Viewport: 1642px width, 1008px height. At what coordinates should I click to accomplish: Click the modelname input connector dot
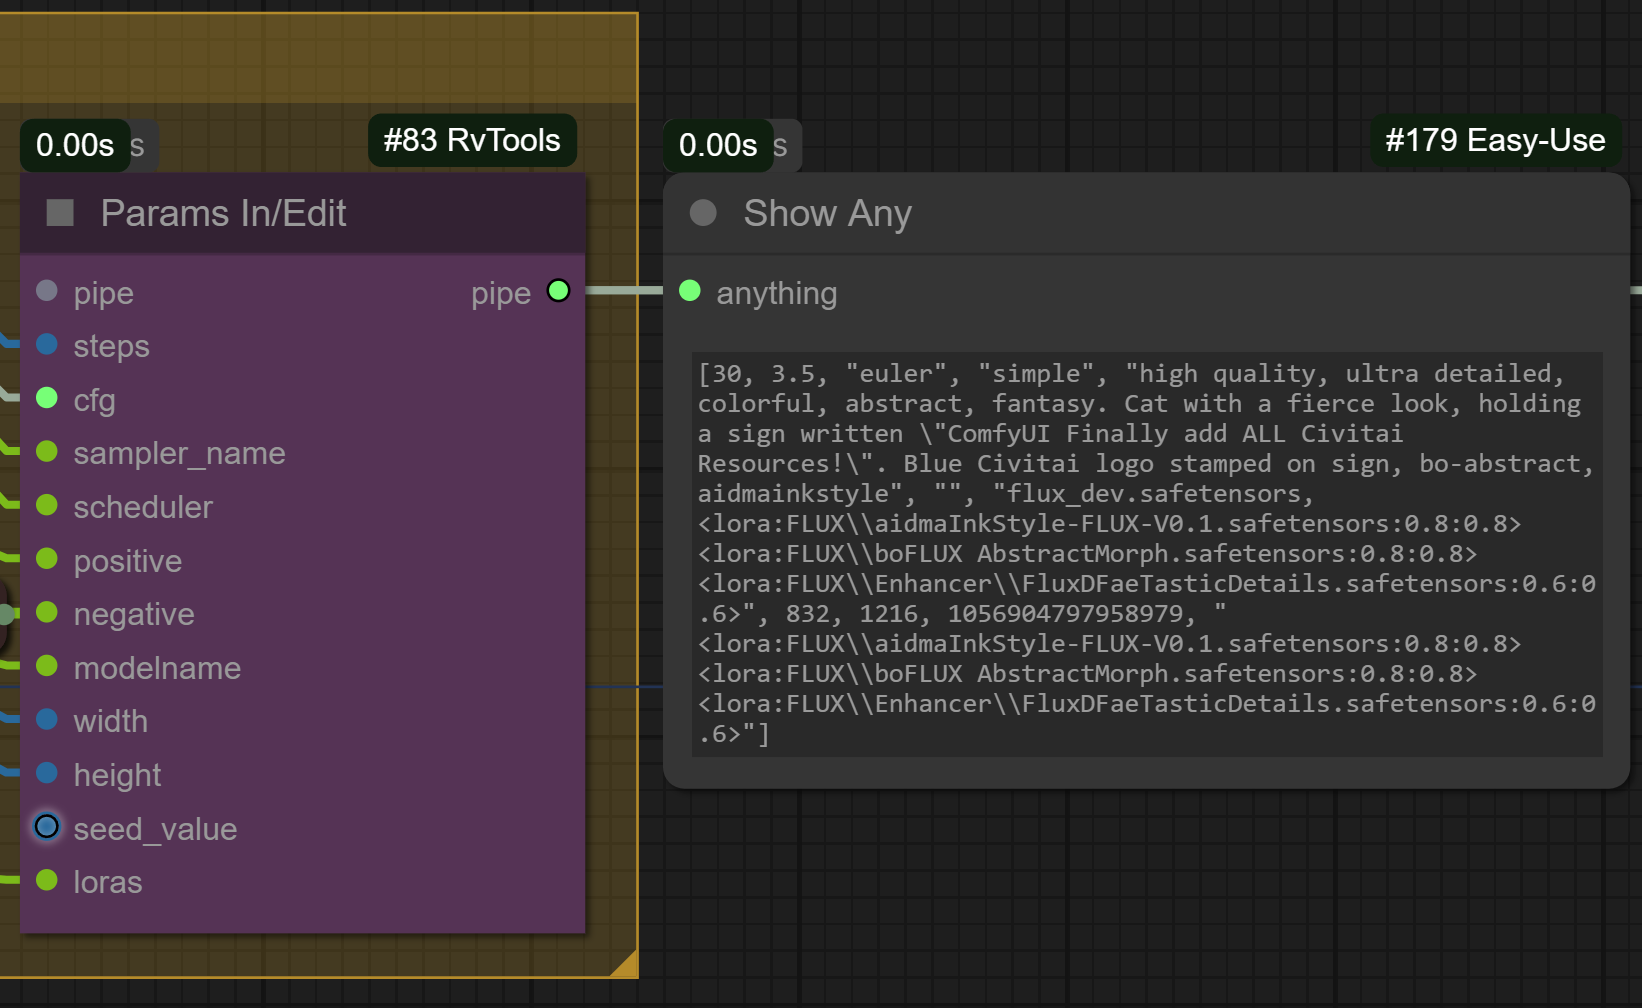click(47, 666)
